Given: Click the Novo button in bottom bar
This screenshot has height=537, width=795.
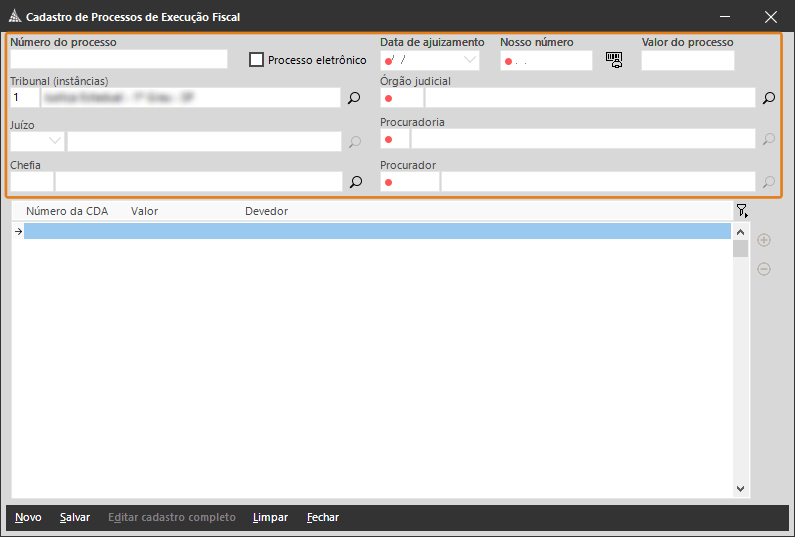Looking at the screenshot, I should tap(28, 517).
